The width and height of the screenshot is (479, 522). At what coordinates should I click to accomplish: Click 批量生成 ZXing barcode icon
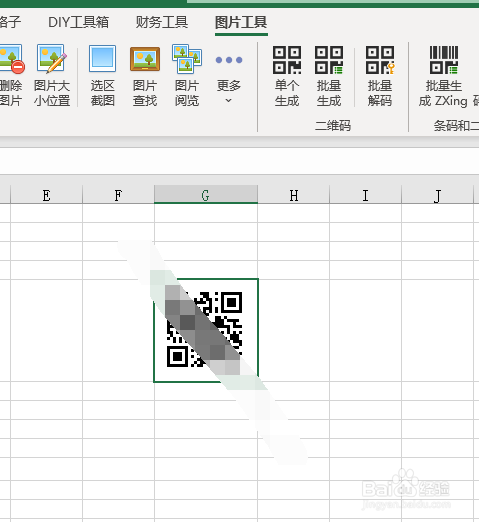[x=444, y=60]
